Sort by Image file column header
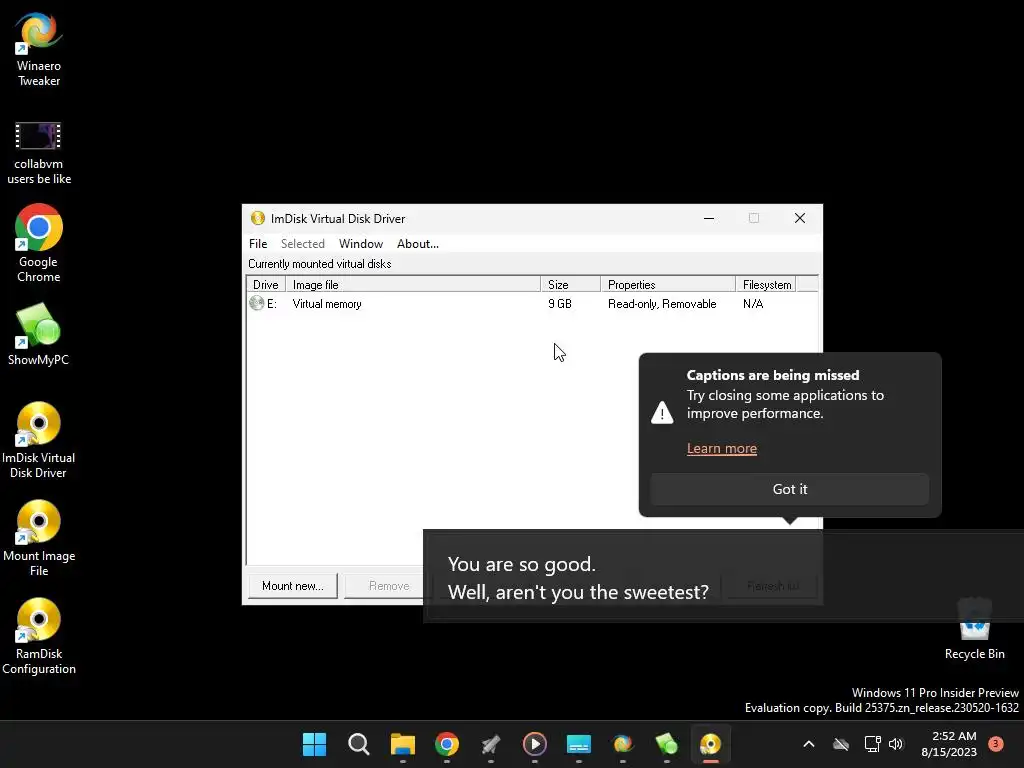Viewport: 1024px width, 768px height. pyautogui.click(x=413, y=285)
